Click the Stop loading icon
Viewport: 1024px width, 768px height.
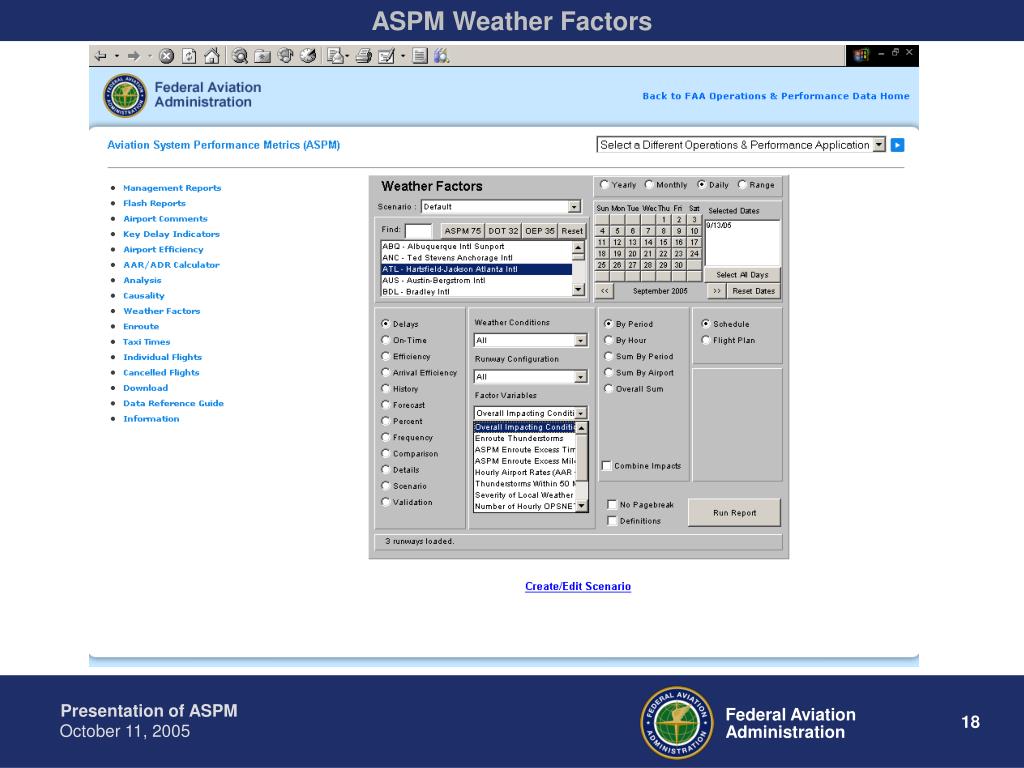coord(167,56)
